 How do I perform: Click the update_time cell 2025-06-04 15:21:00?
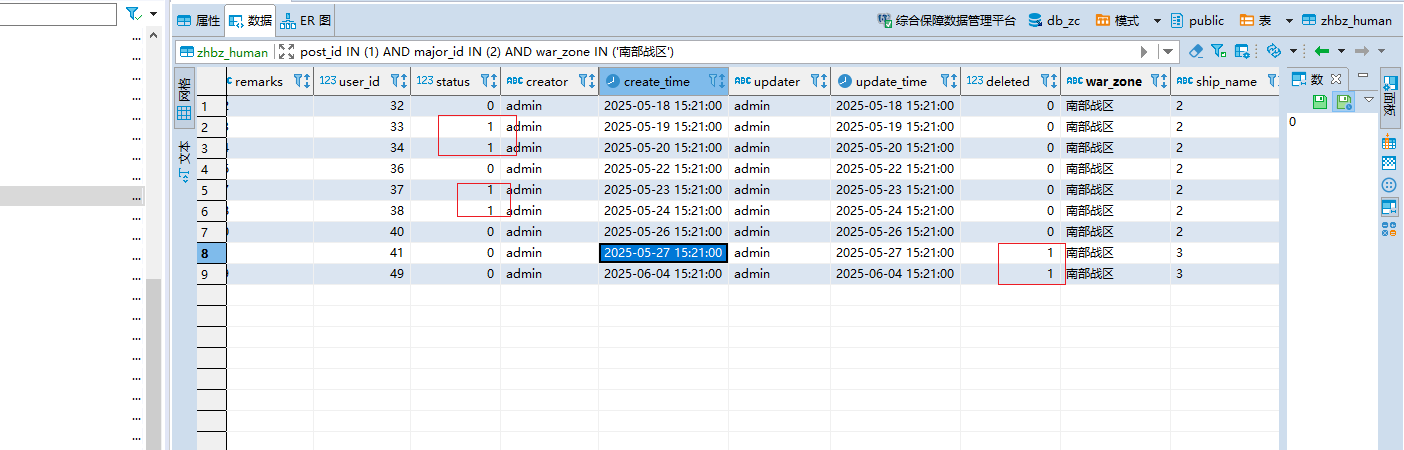coord(895,274)
